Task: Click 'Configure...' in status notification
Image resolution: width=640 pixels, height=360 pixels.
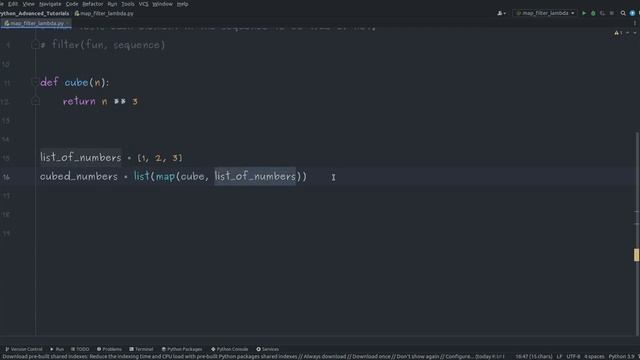Action: pyautogui.click(x=459, y=357)
